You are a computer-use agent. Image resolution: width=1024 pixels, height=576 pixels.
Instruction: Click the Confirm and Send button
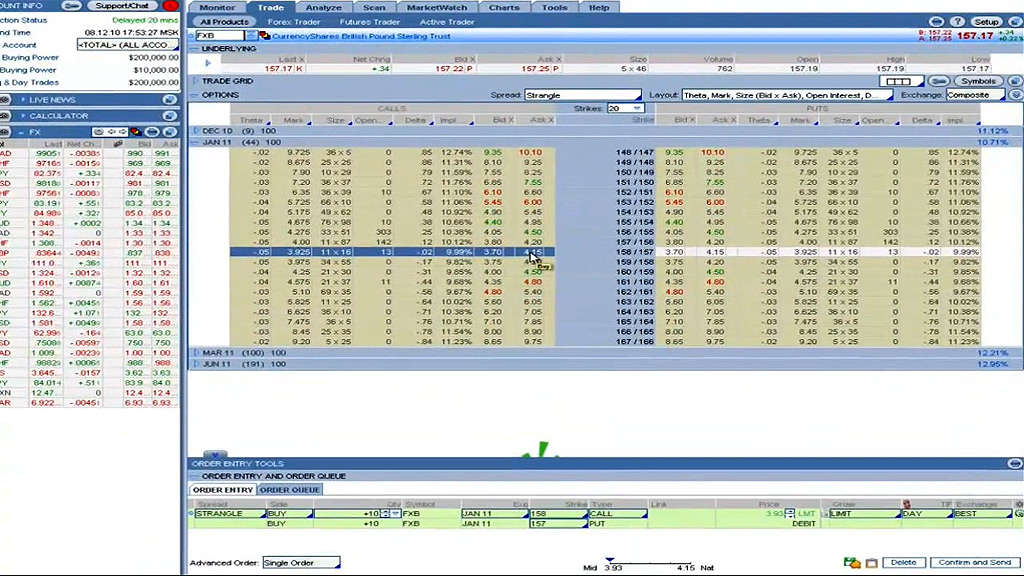(x=974, y=563)
